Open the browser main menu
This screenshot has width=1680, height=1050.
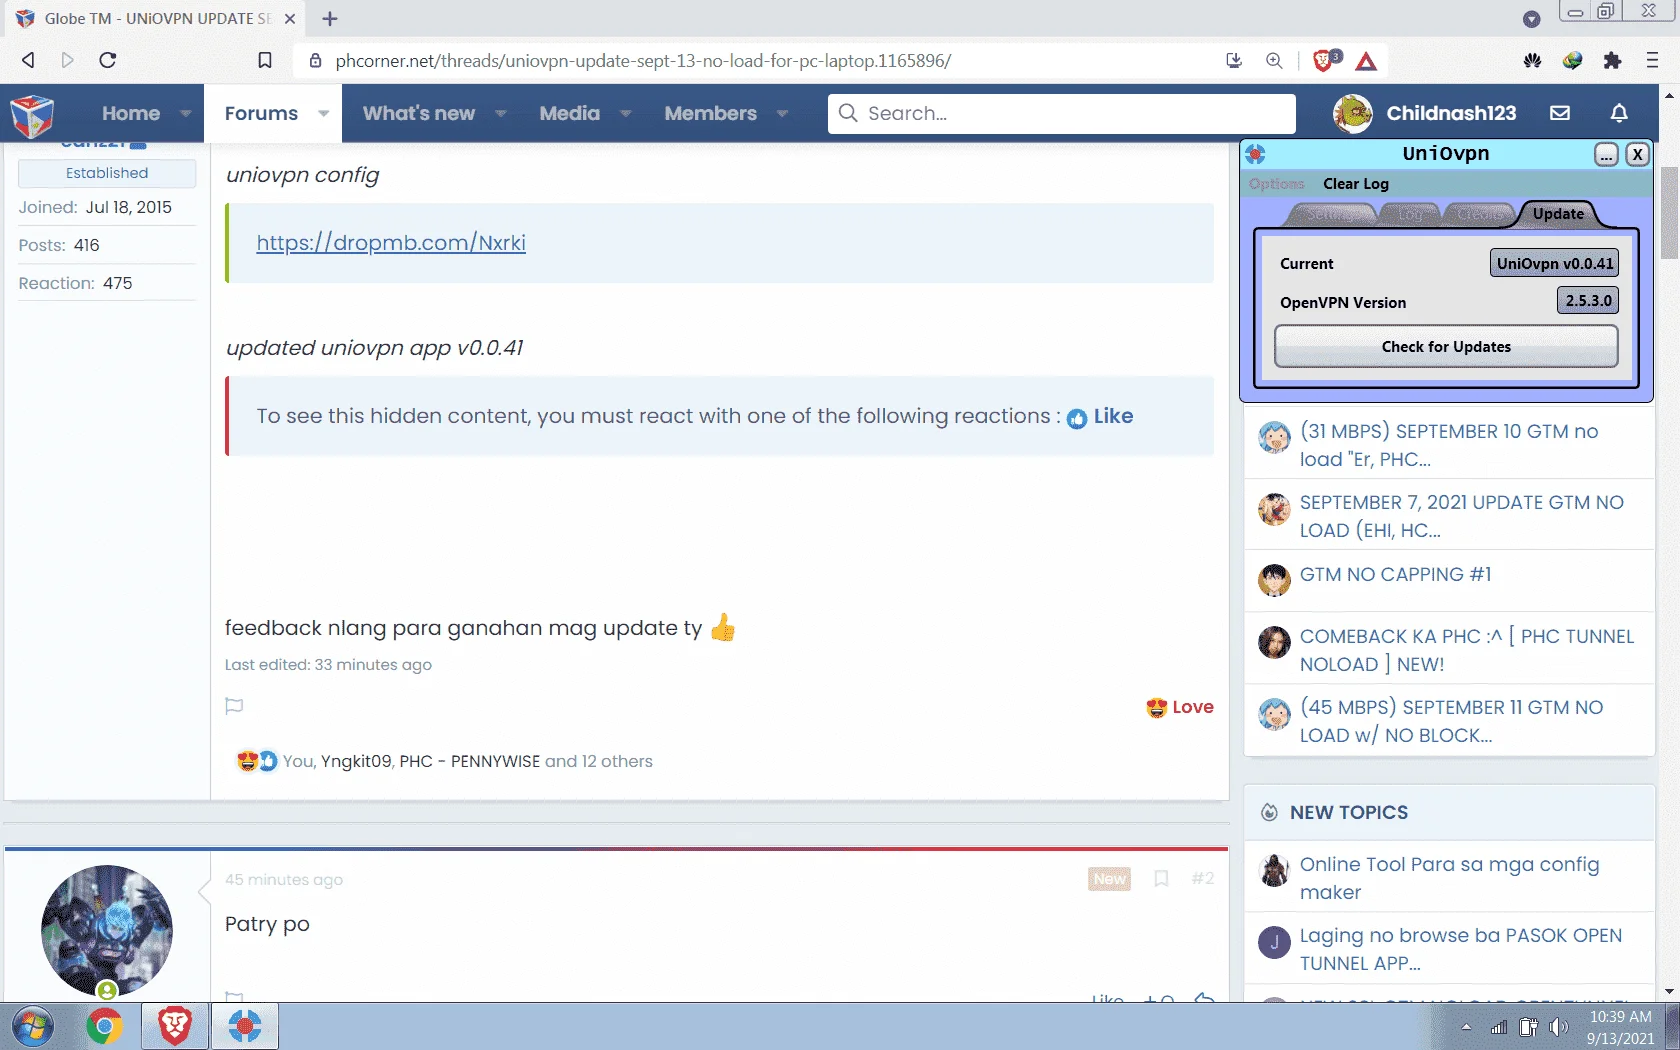pyautogui.click(x=1652, y=60)
